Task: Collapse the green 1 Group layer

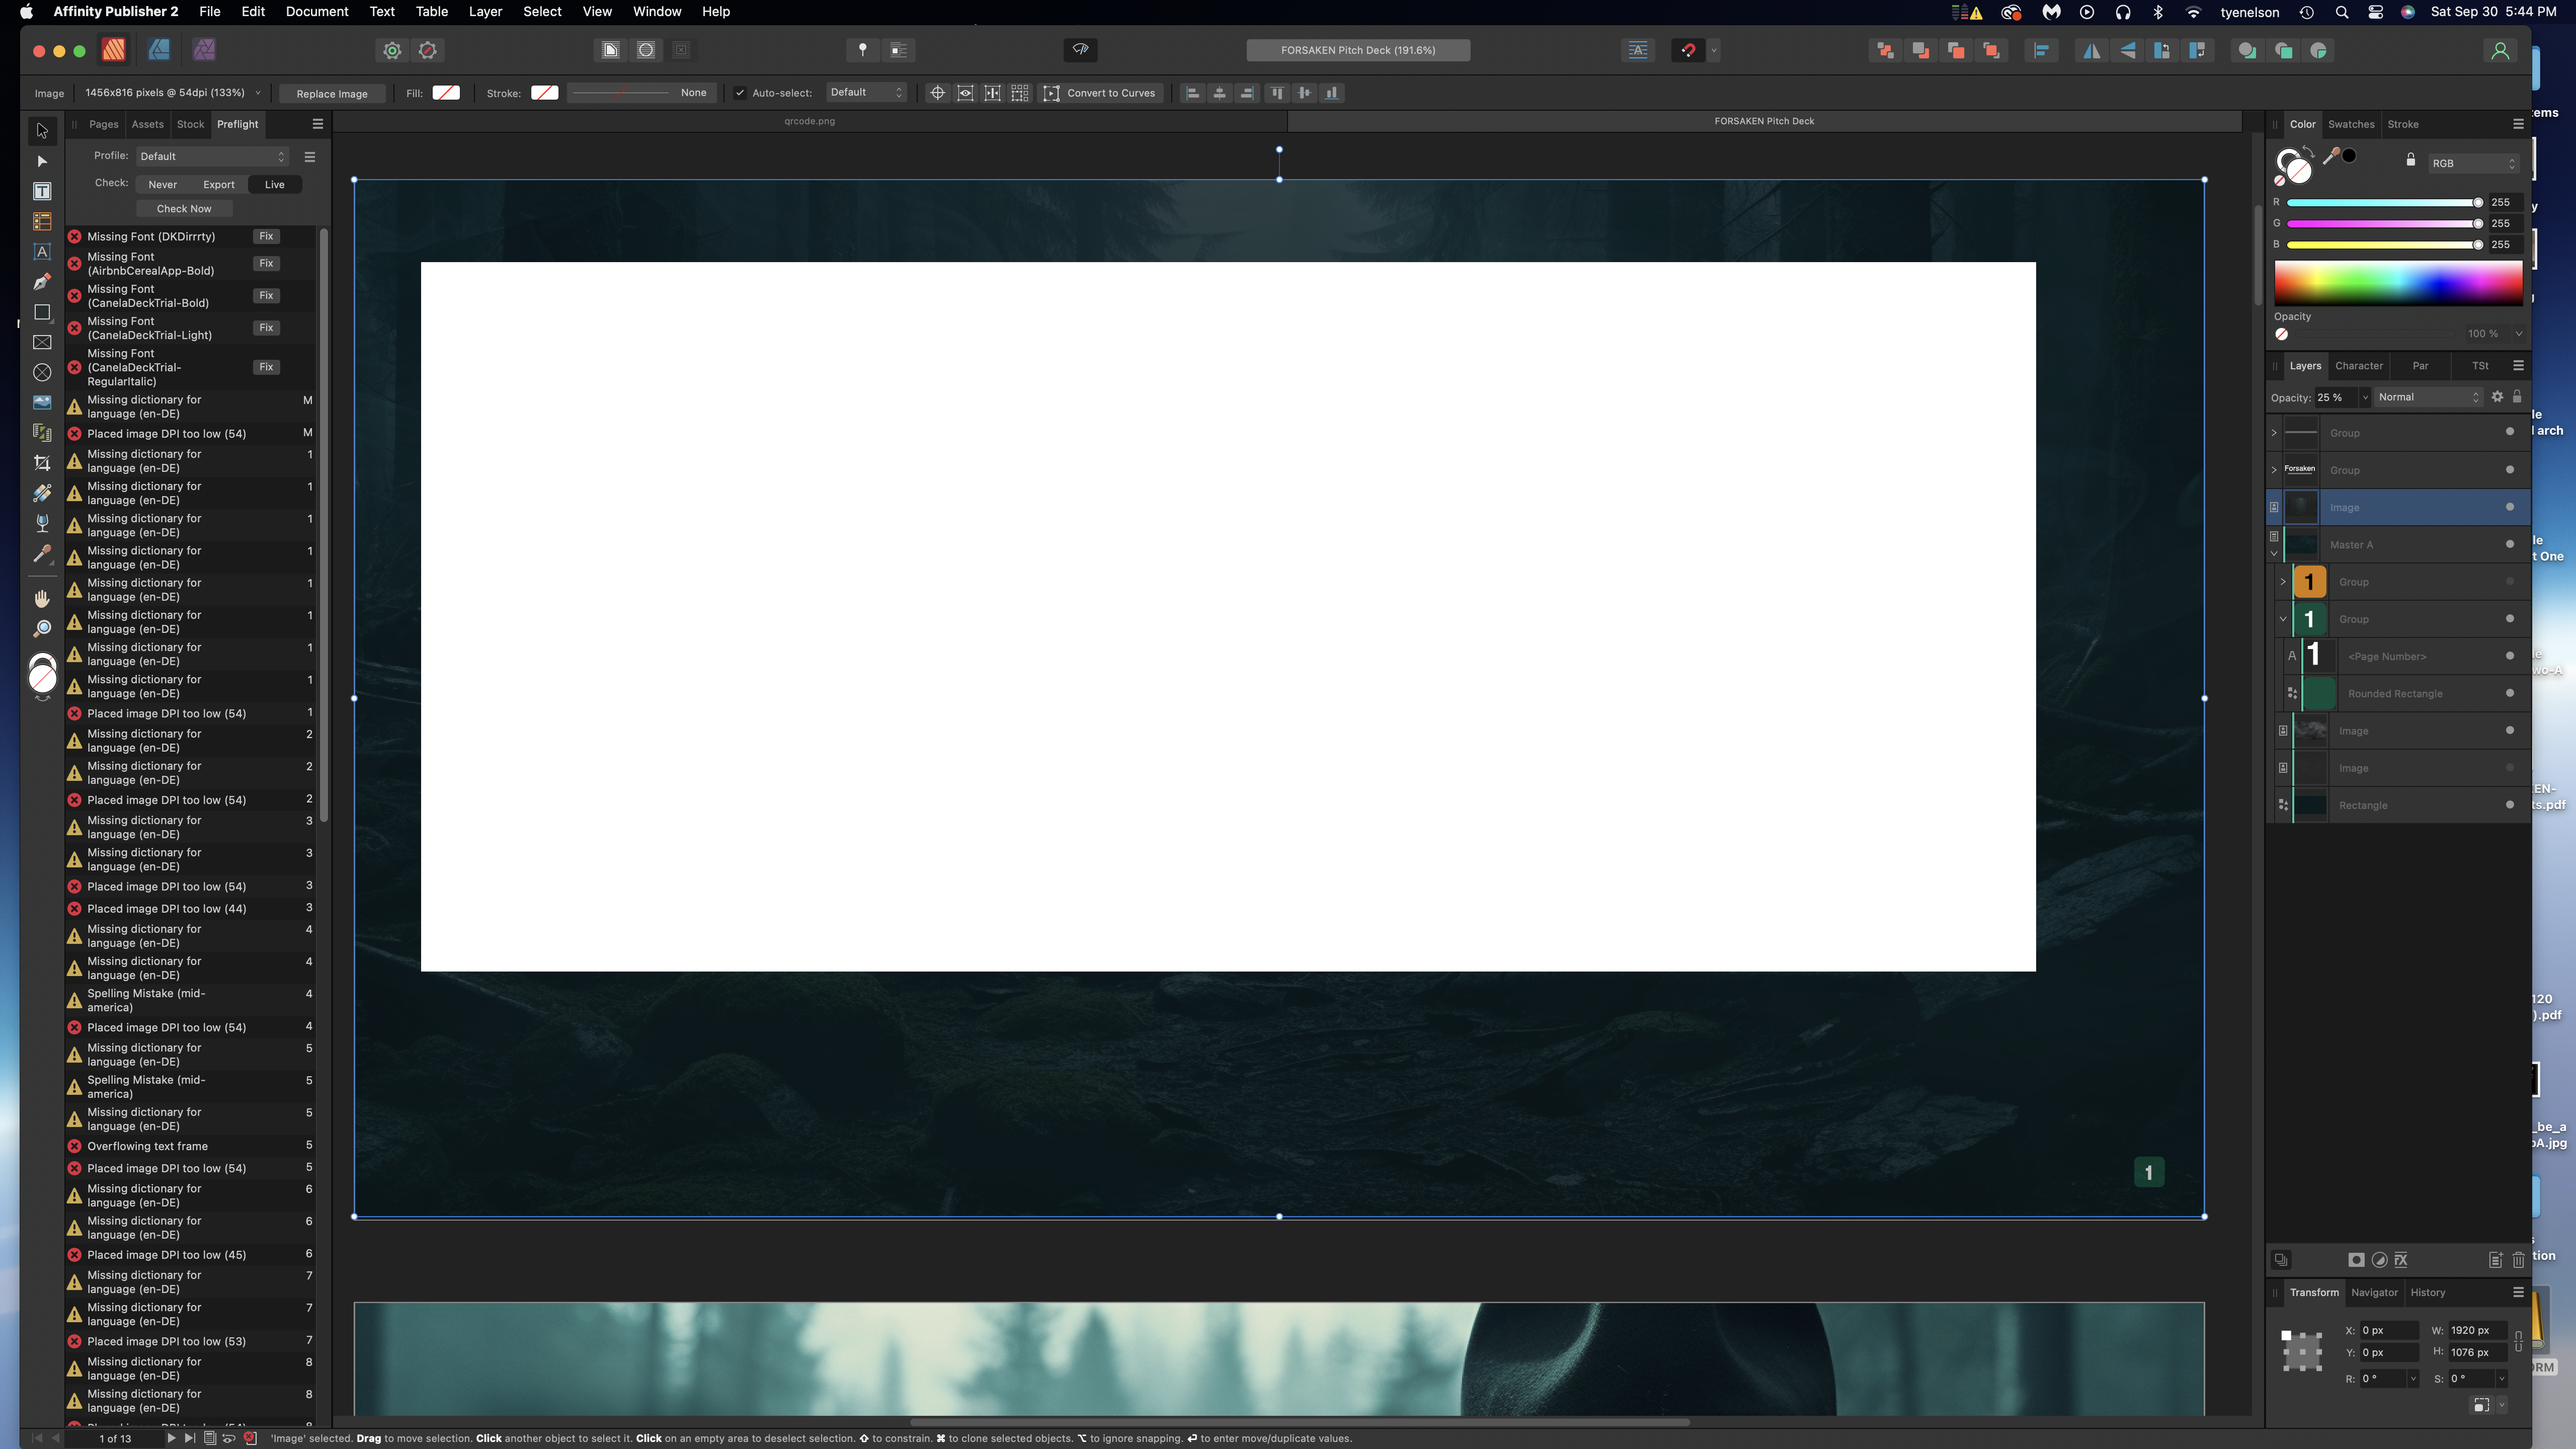Action: pyautogui.click(x=2283, y=619)
